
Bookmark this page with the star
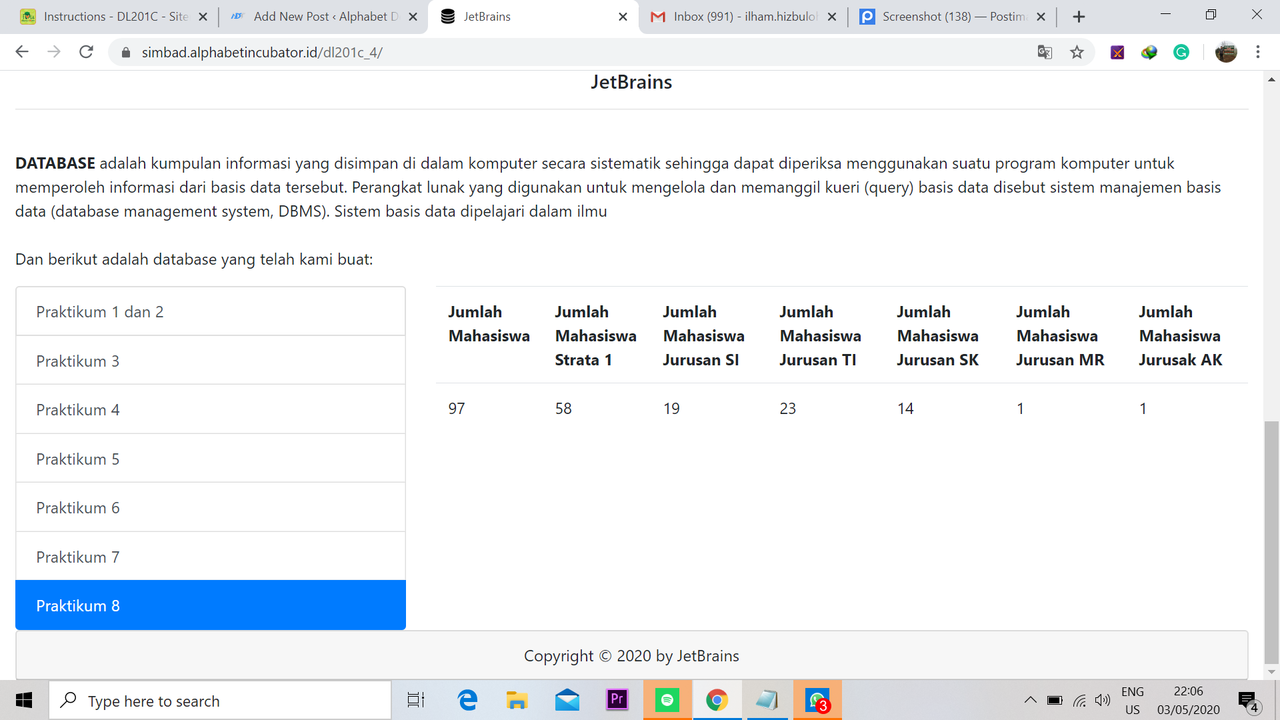pyautogui.click(x=1077, y=52)
